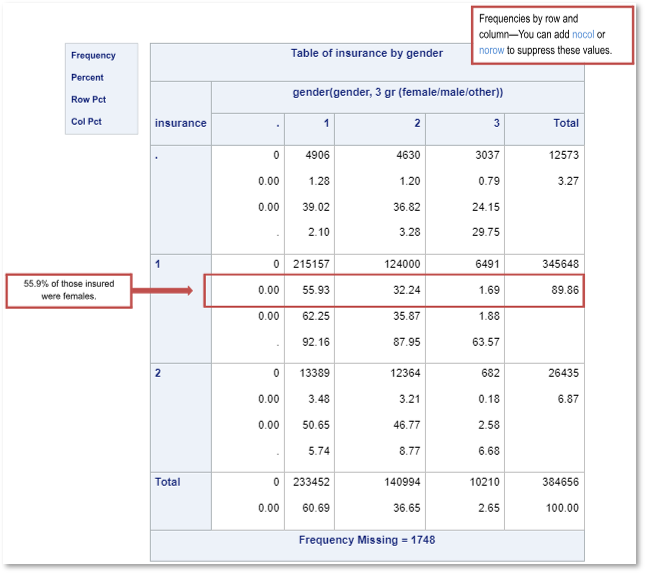Click the gender variable header with female/male/other

(396, 92)
